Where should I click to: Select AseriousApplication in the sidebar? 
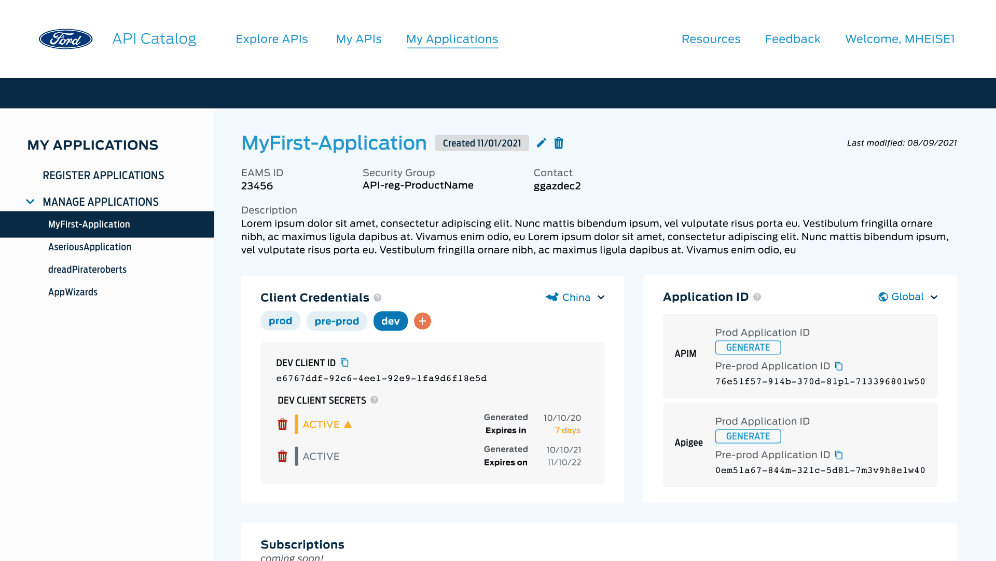[90, 247]
